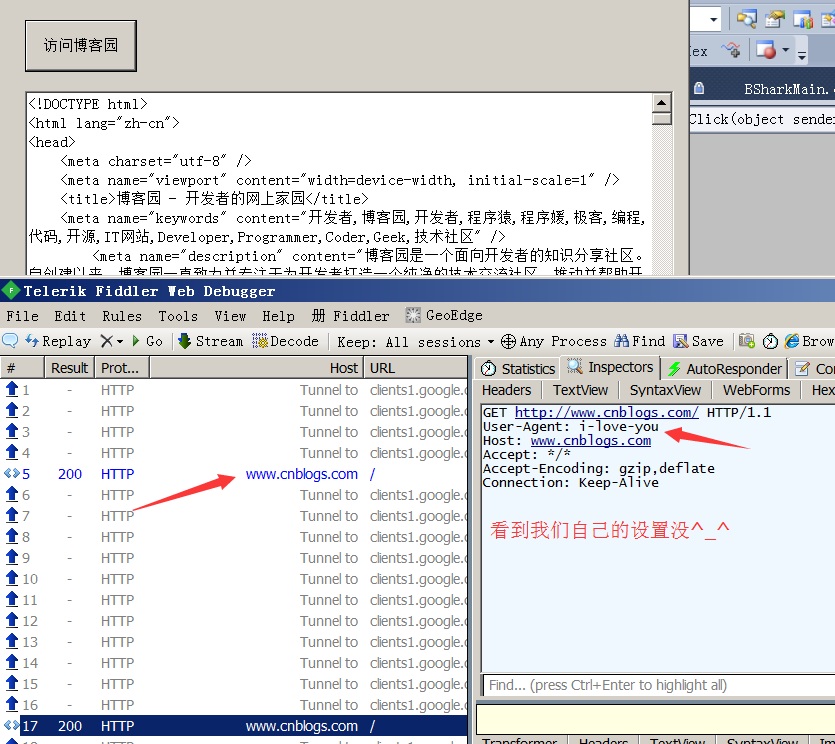This screenshot has height=744, width=835.
Task: Switch to the AutoResponder tab
Action: tap(725, 369)
